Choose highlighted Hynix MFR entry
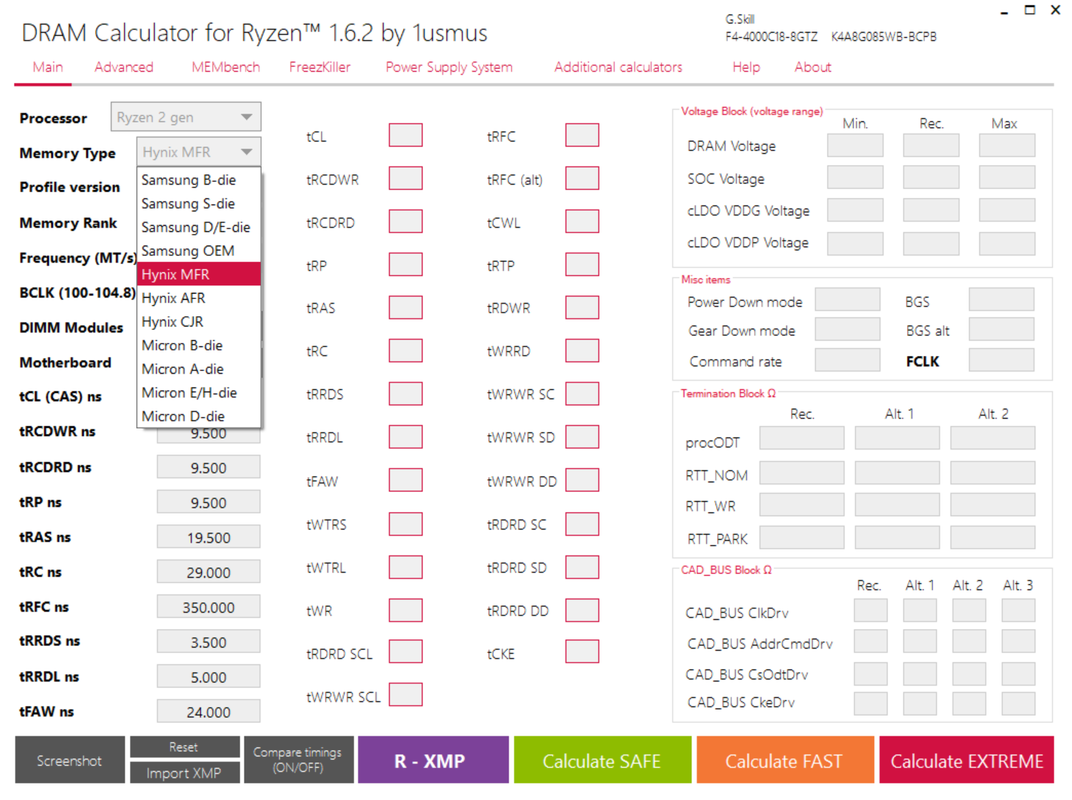 click(199, 274)
